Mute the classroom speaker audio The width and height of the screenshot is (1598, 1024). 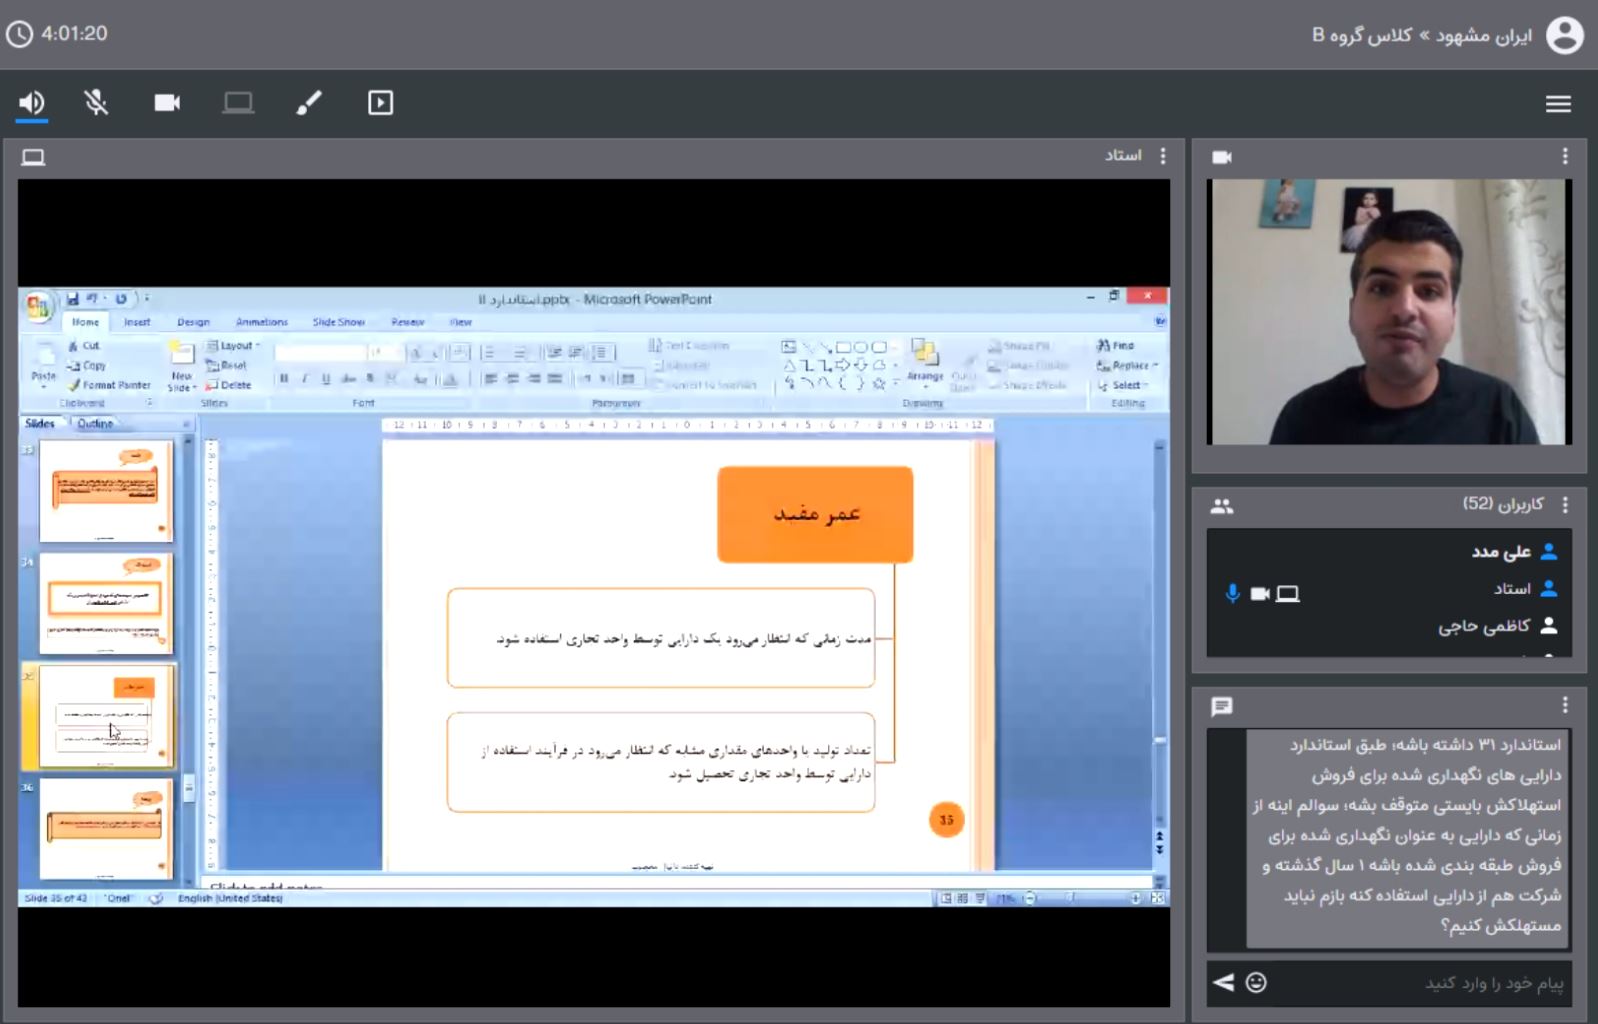pos(32,103)
